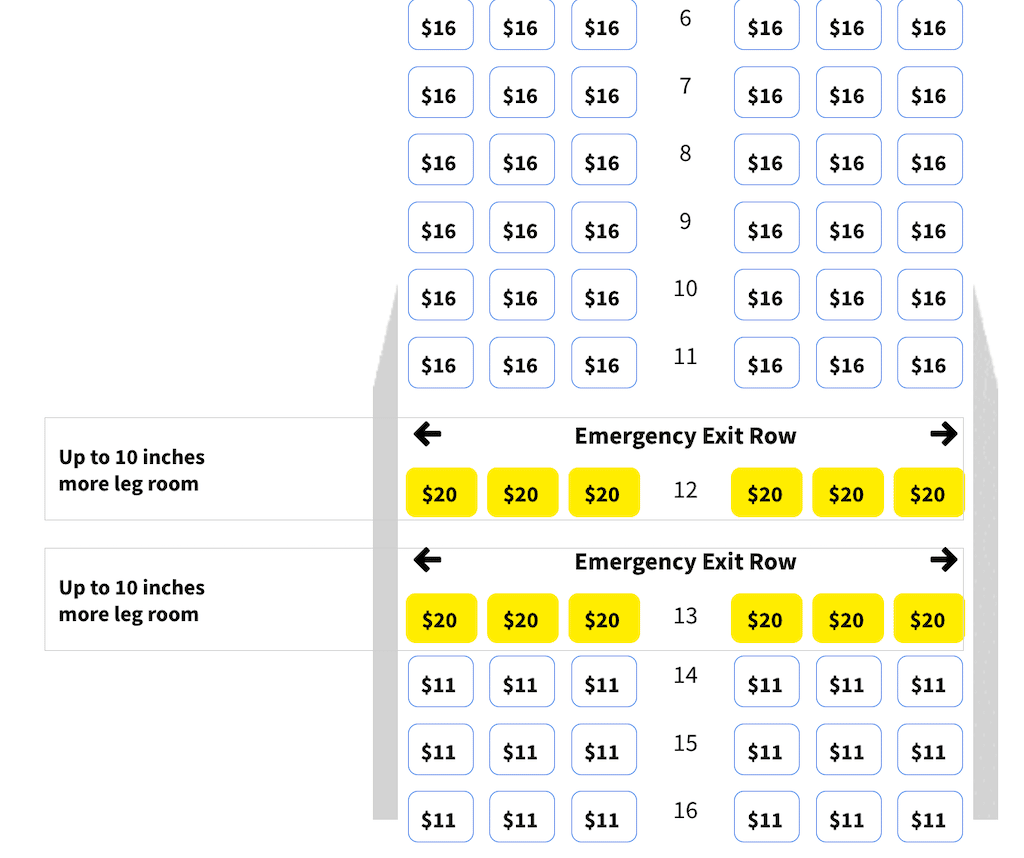The width and height of the screenshot is (1024, 858).
Task: Pick the rightmost $16 seat in row 7
Action: coord(930,92)
